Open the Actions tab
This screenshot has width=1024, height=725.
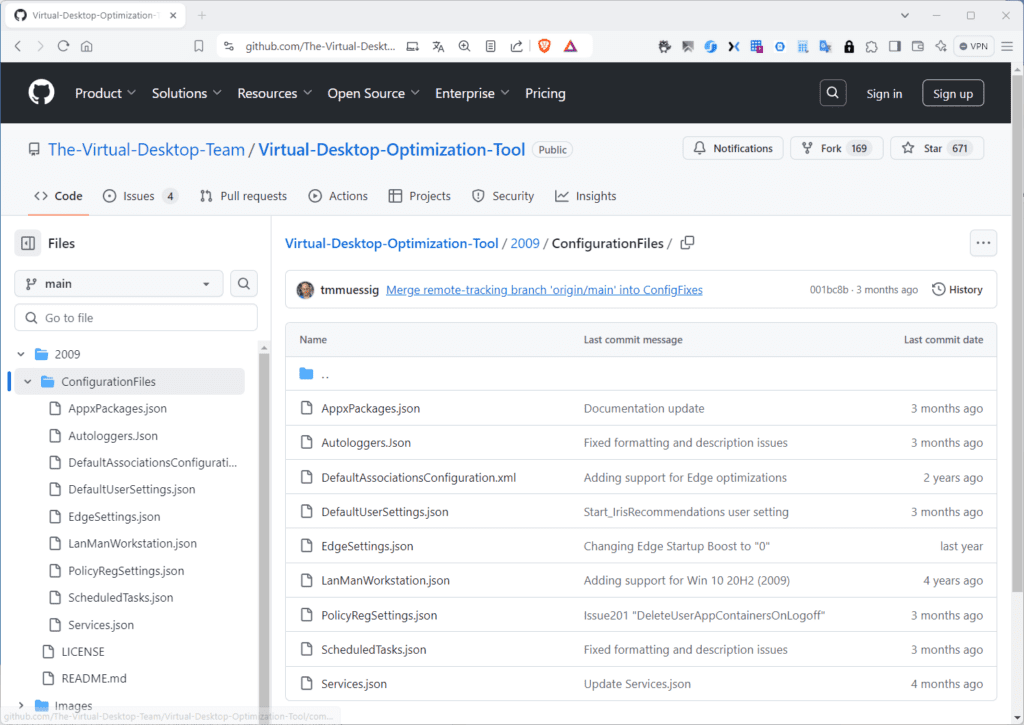pyautogui.click(x=338, y=196)
